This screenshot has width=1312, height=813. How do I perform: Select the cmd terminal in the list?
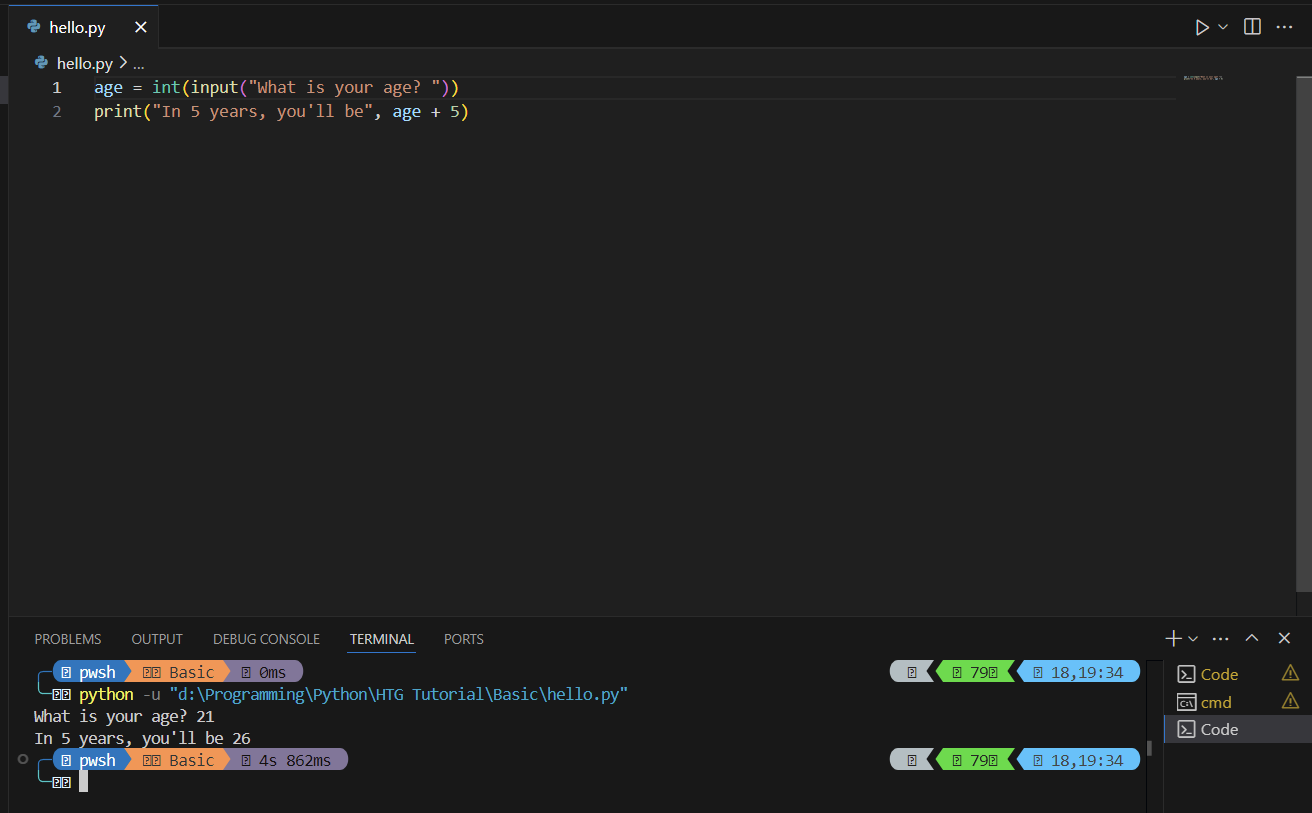point(1216,702)
